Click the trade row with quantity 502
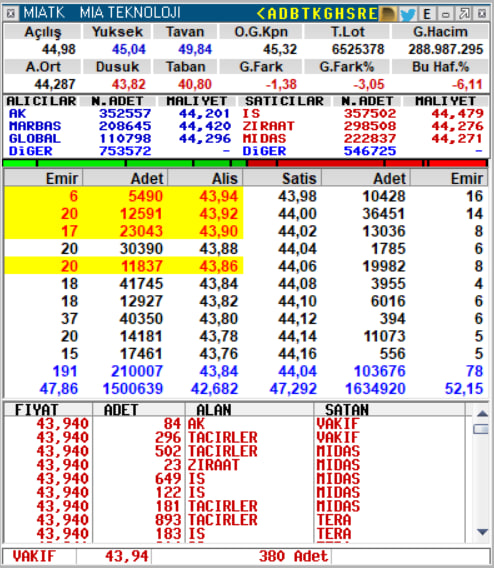The image size is (494, 568). (234, 451)
